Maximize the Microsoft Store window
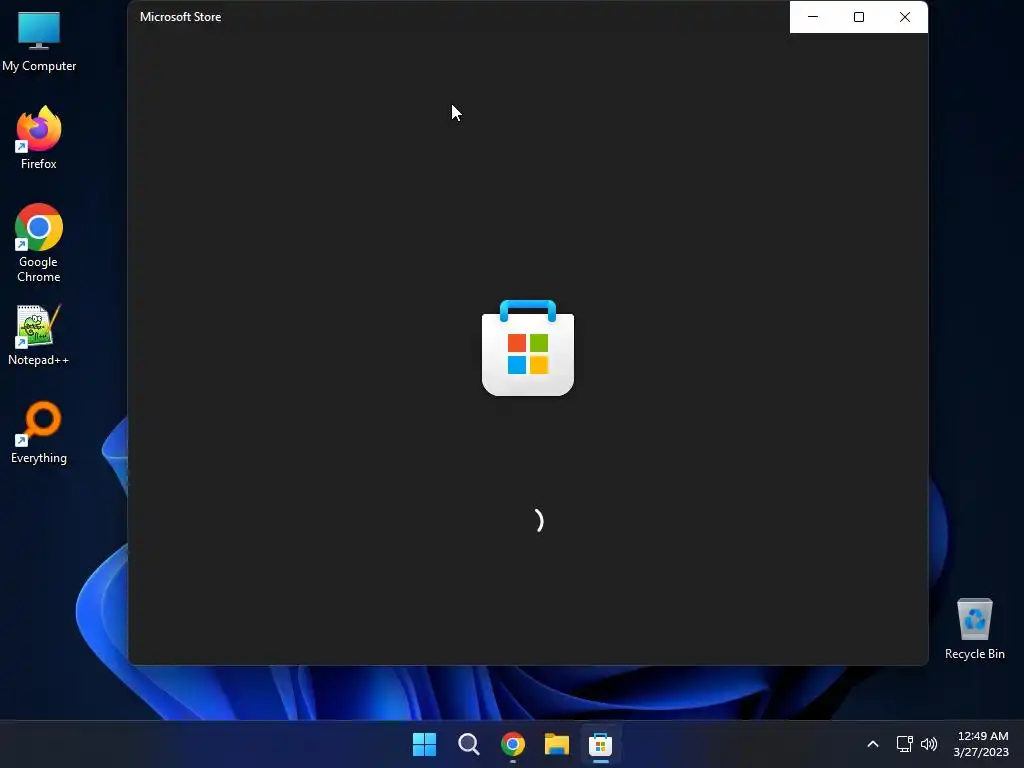1024x768 pixels. (859, 17)
